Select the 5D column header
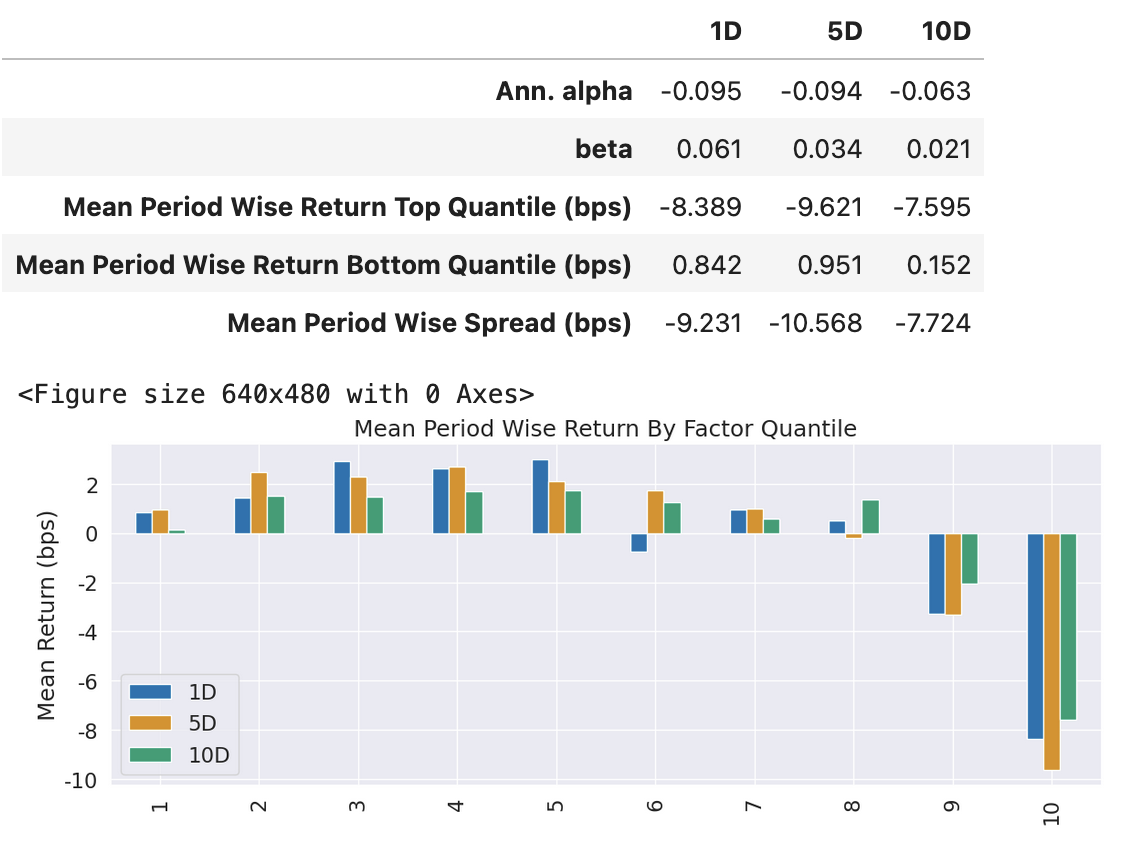The height and width of the screenshot is (844, 1140). pos(844,31)
